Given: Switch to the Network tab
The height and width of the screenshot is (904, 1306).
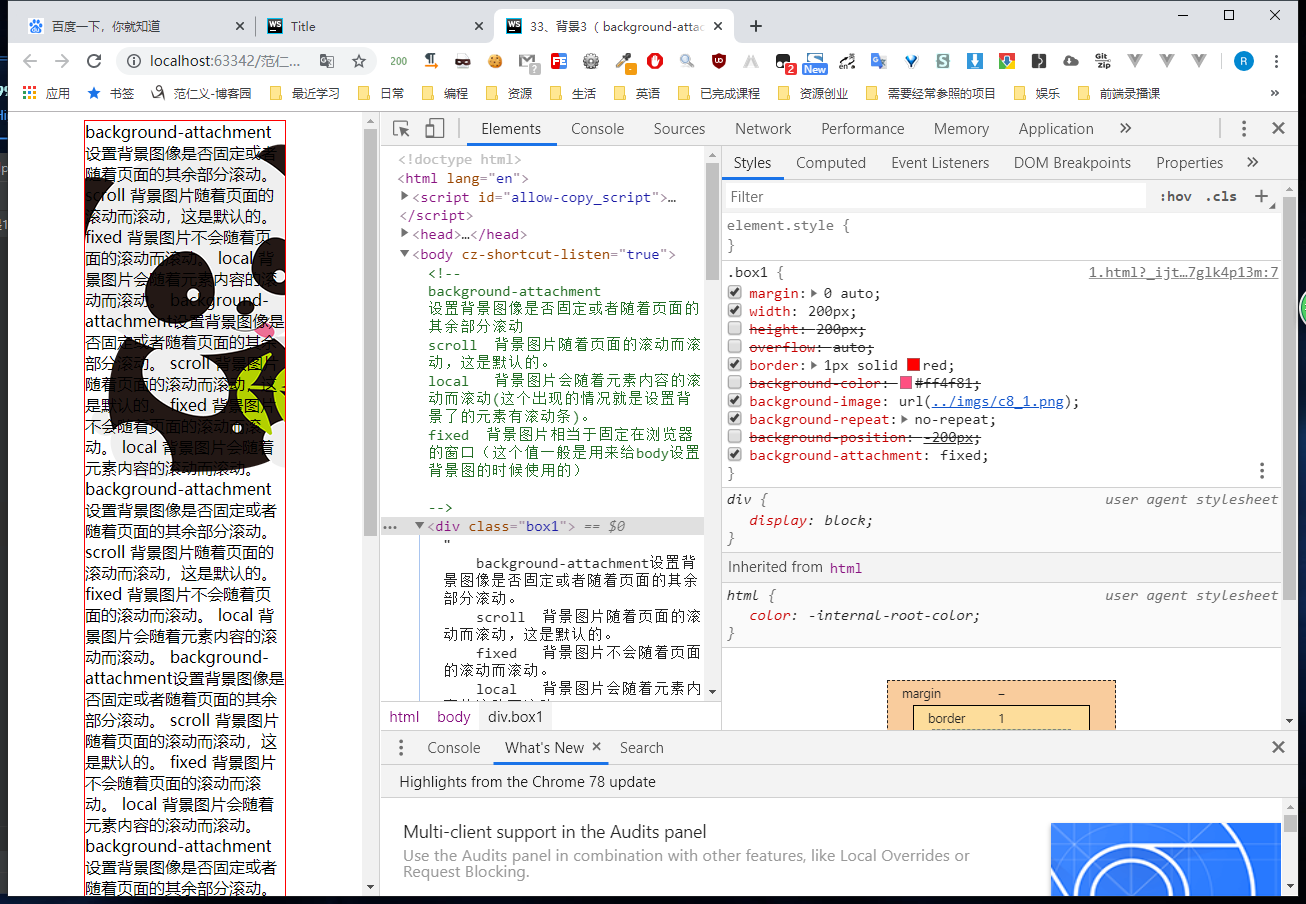Looking at the screenshot, I should 763,128.
